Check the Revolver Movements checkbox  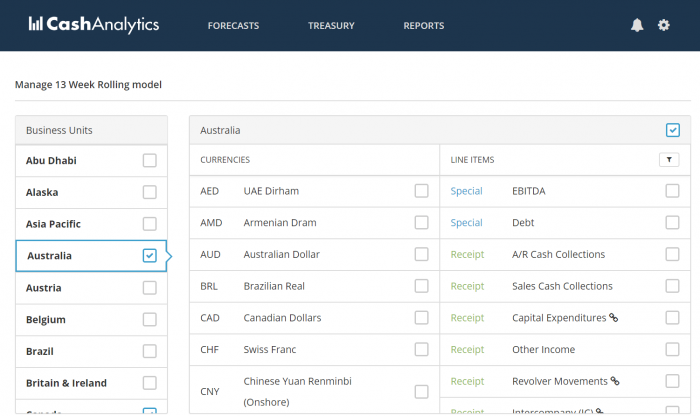[x=672, y=381]
